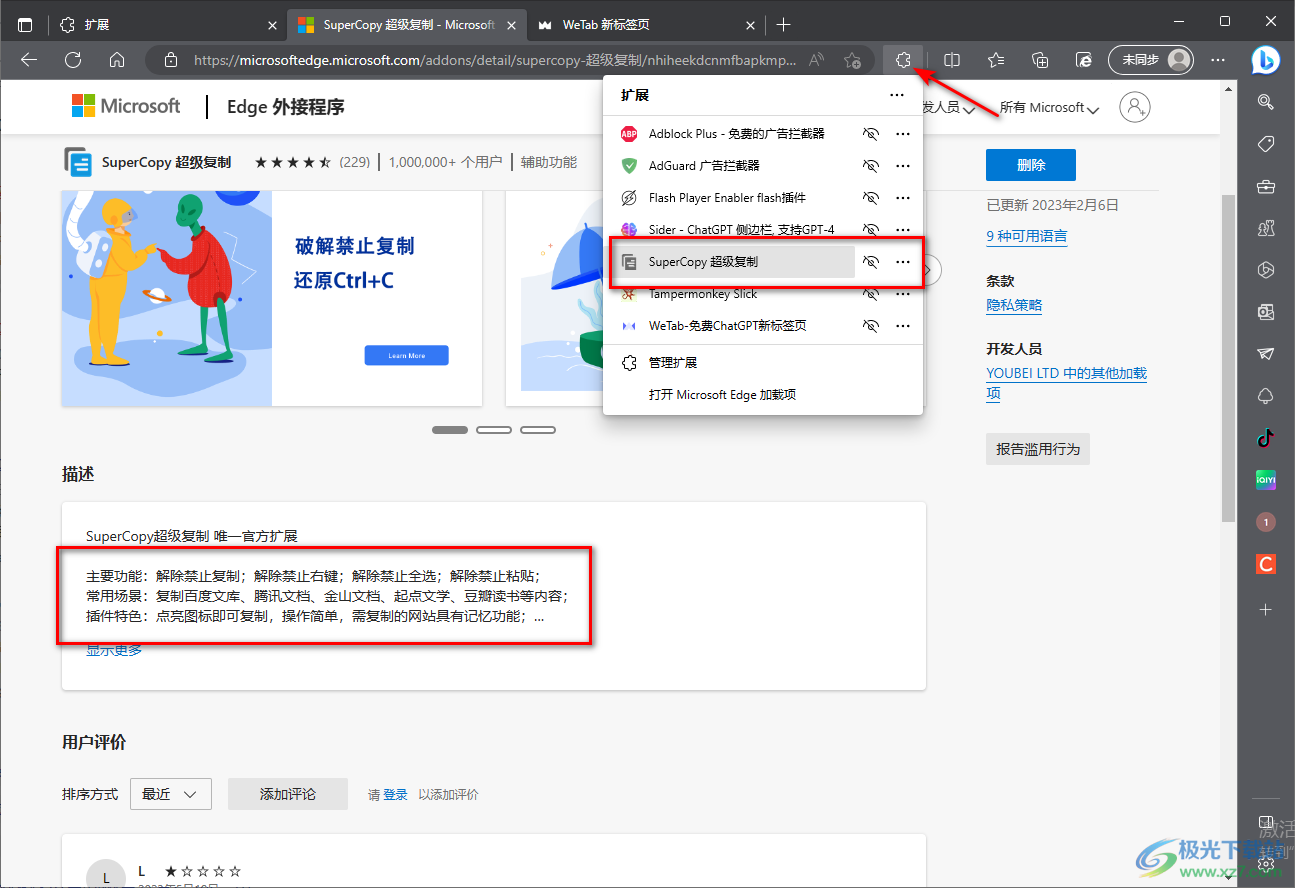Open the sidebar paper plane Drop icon
1295x888 pixels.
tap(1266, 354)
